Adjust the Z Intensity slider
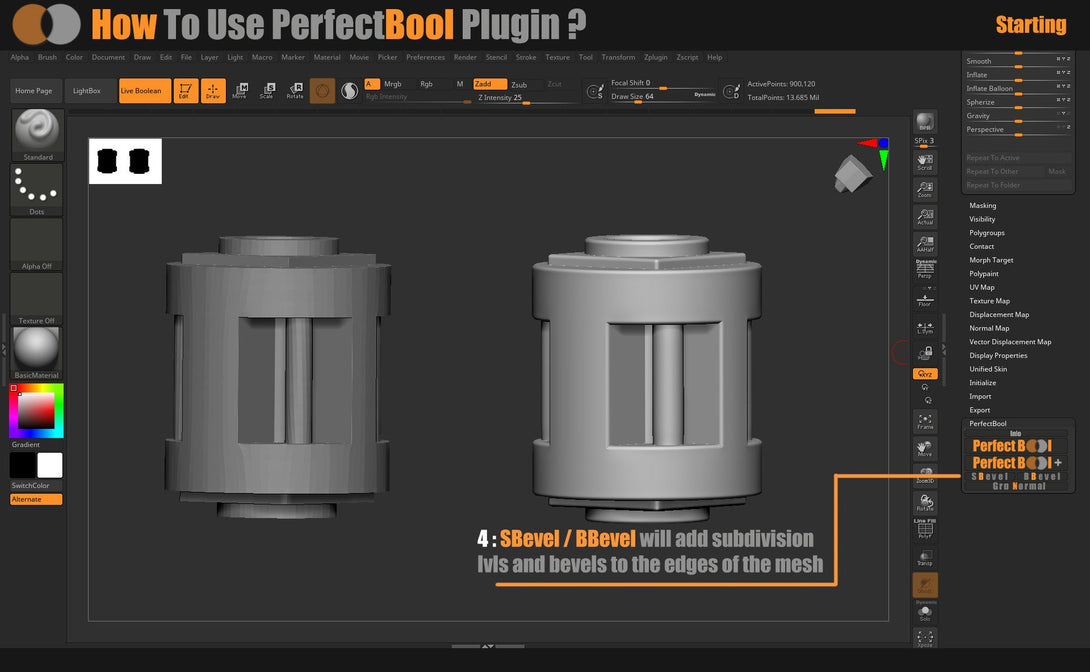Viewport: 1090px width, 672px height. pyautogui.click(x=526, y=98)
